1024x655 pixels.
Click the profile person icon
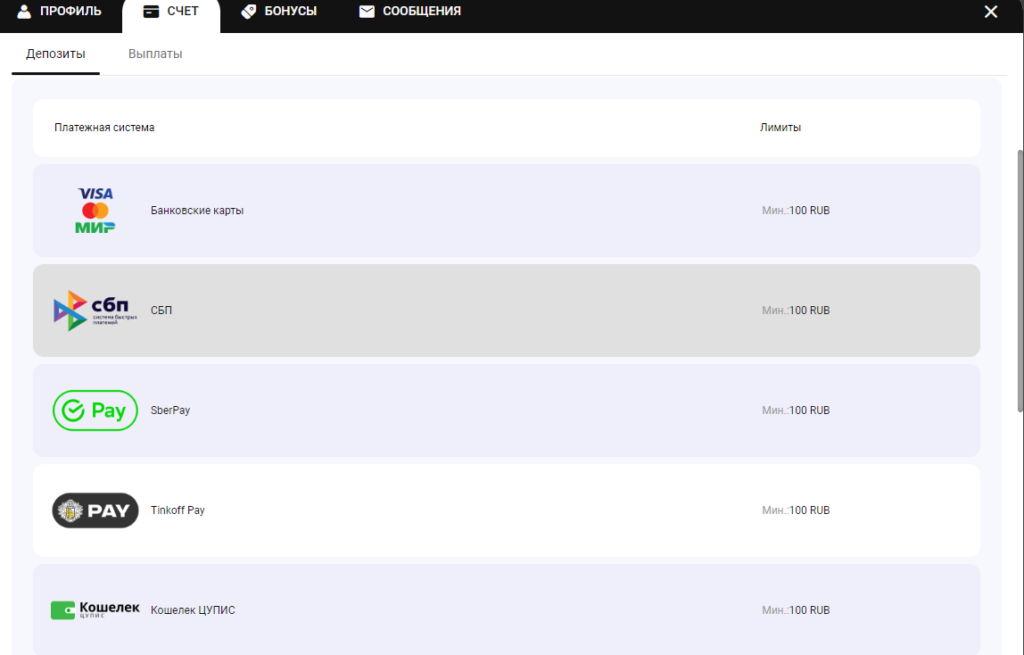click(24, 11)
